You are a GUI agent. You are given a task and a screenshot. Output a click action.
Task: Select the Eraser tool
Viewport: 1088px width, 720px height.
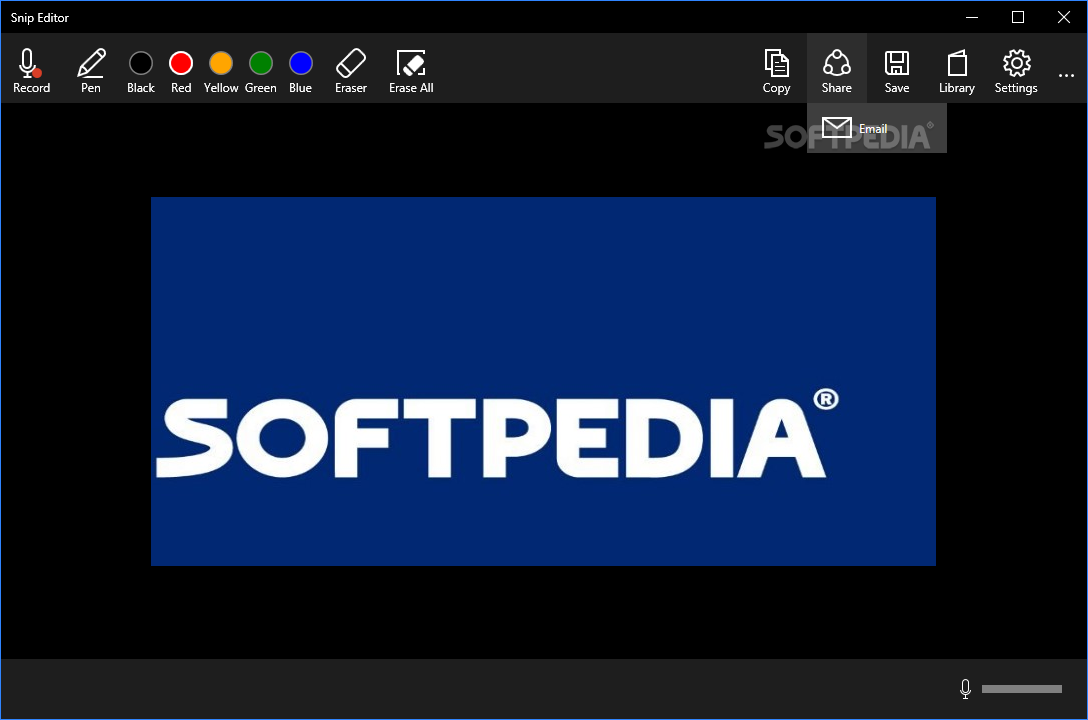[x=350, y=70]
